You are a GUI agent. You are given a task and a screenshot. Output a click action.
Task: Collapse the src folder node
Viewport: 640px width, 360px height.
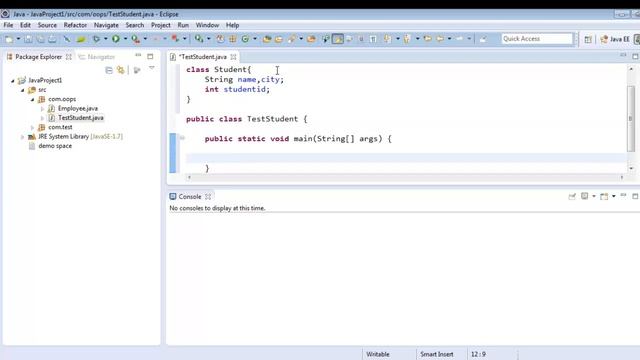tap(22, 90)
